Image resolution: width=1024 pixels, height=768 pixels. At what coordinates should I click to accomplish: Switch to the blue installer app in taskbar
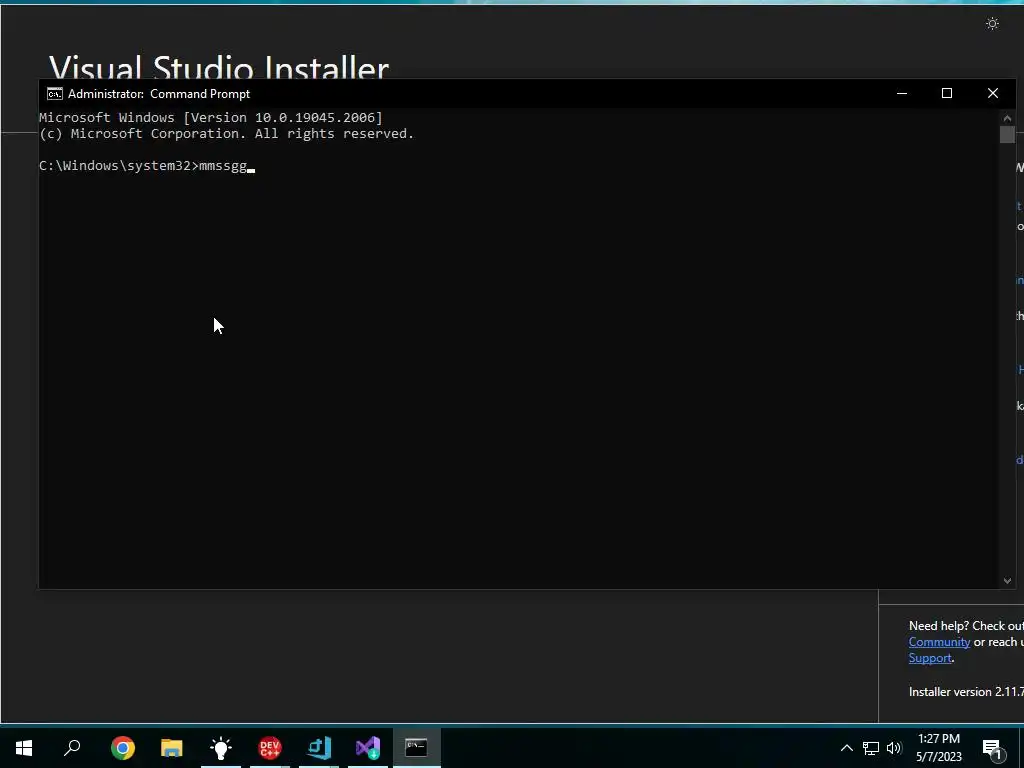coord(319,748)
